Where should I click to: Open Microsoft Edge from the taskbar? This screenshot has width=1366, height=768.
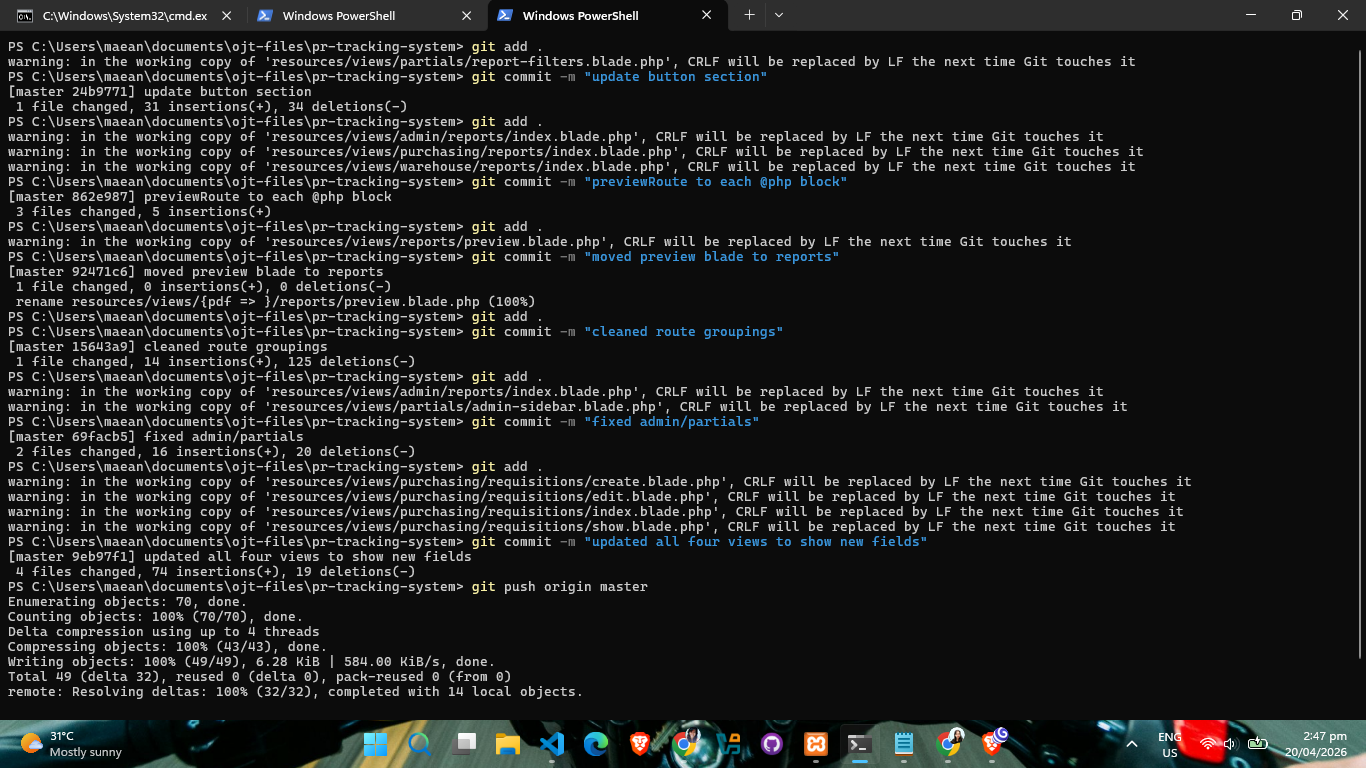(x=596, y=744)
